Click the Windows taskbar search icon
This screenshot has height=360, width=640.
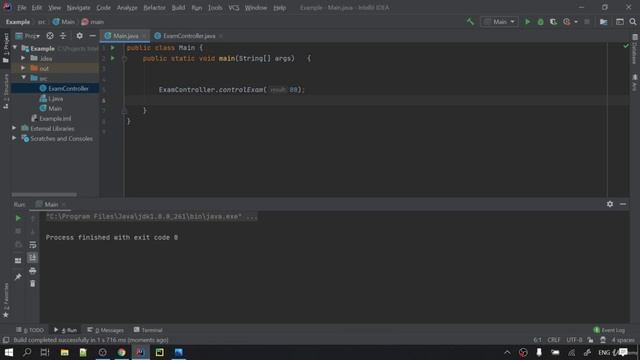[x=27, y=352]
